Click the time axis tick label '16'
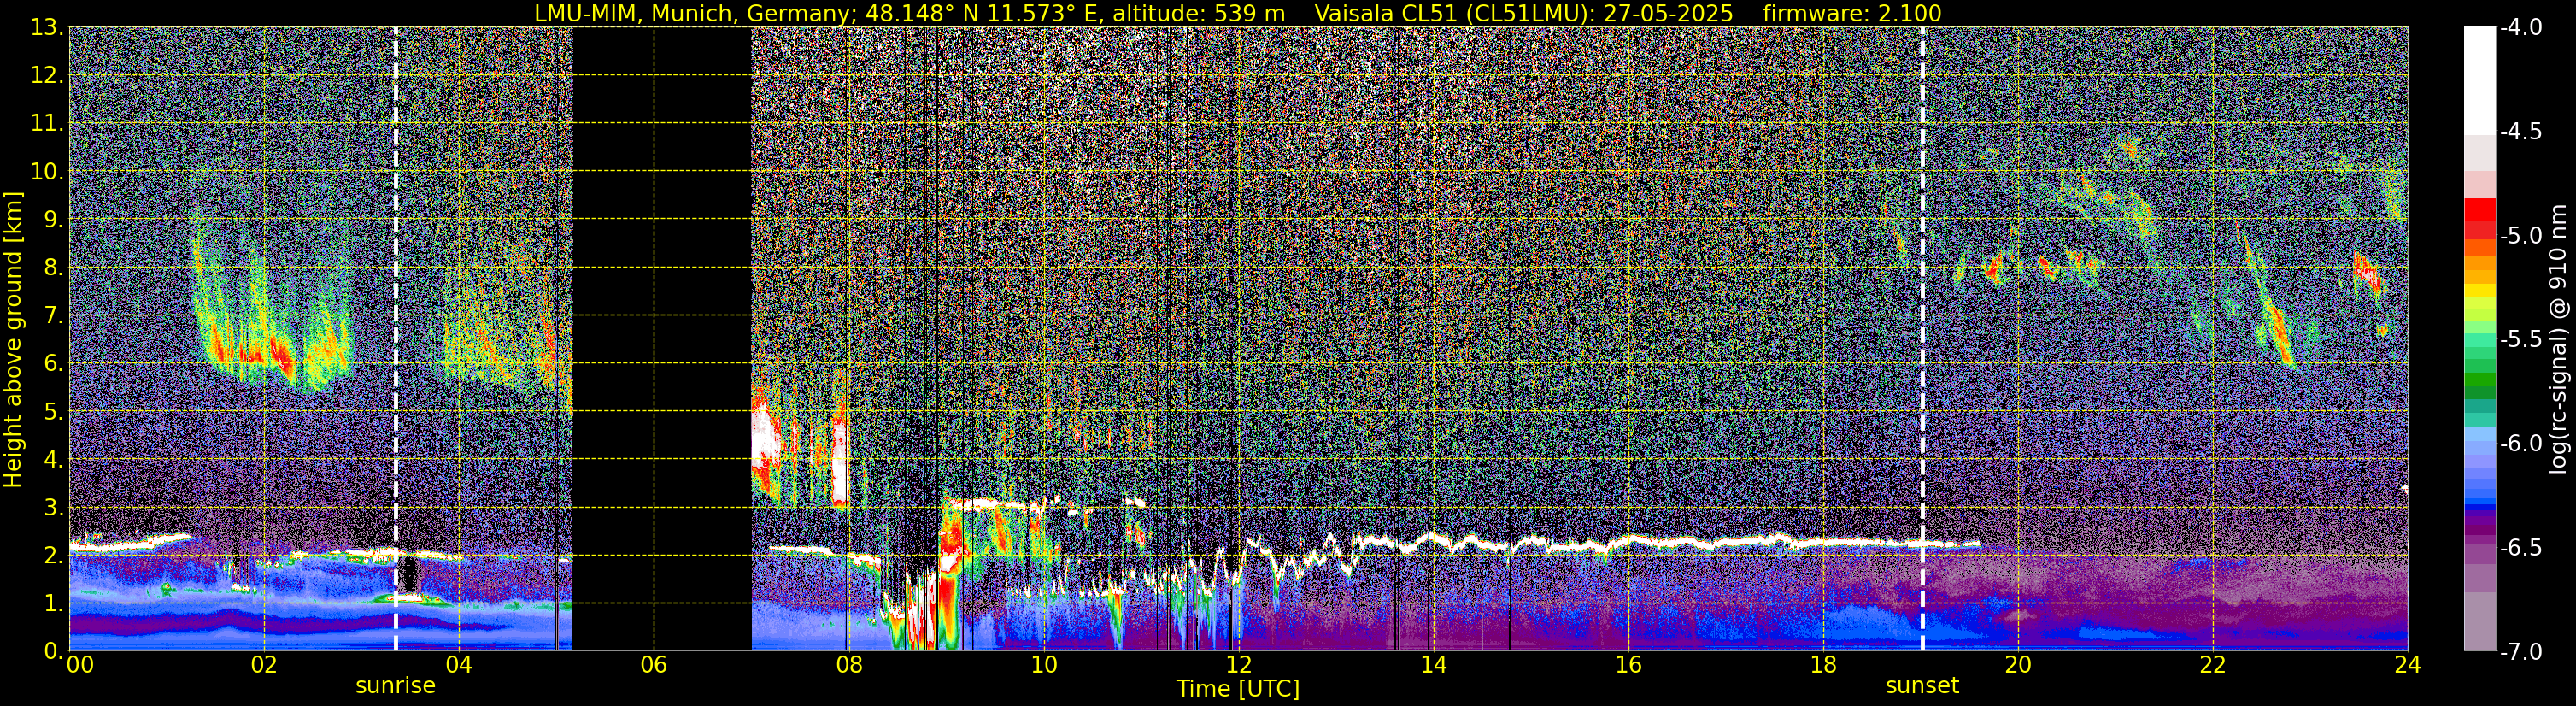The image size is (2576, 706). 1628,665
